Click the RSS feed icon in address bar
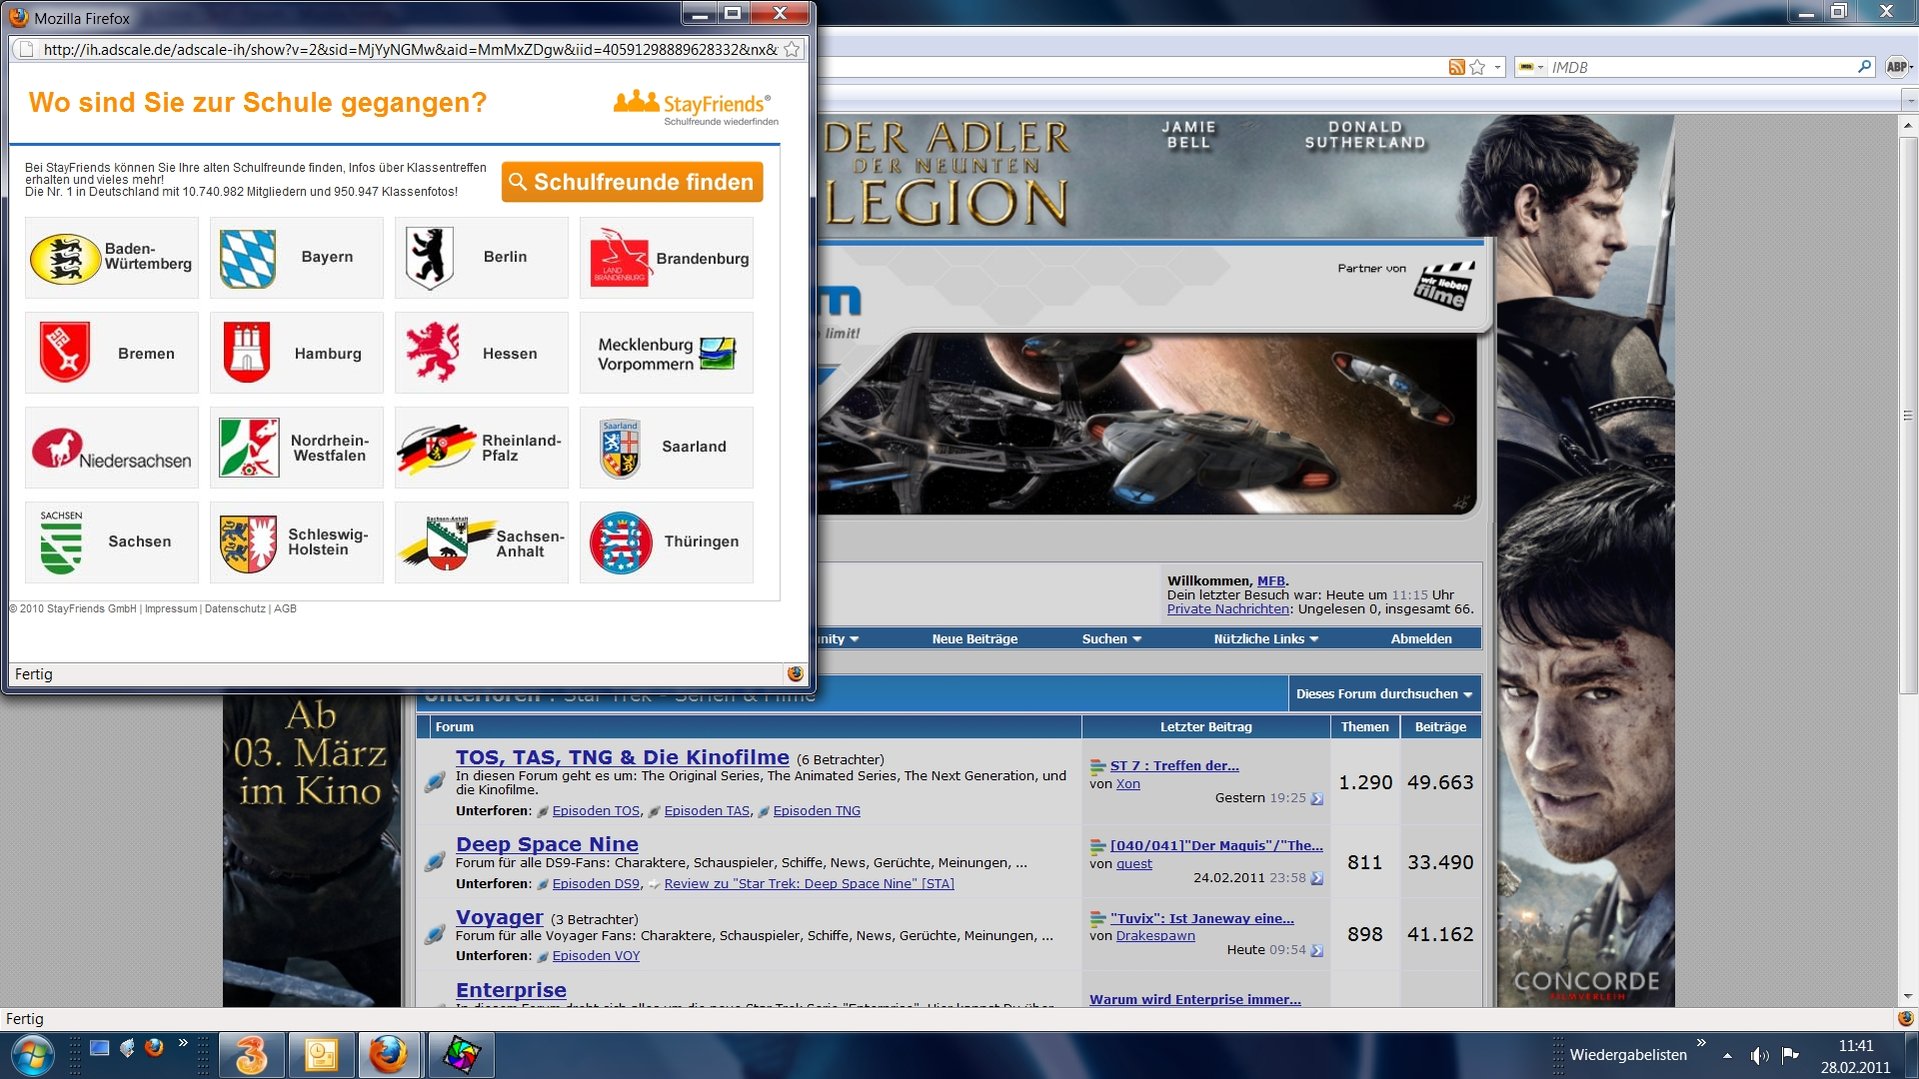The width and height of the screenshot is (1919, 1079). click(x=1456, y=67)
